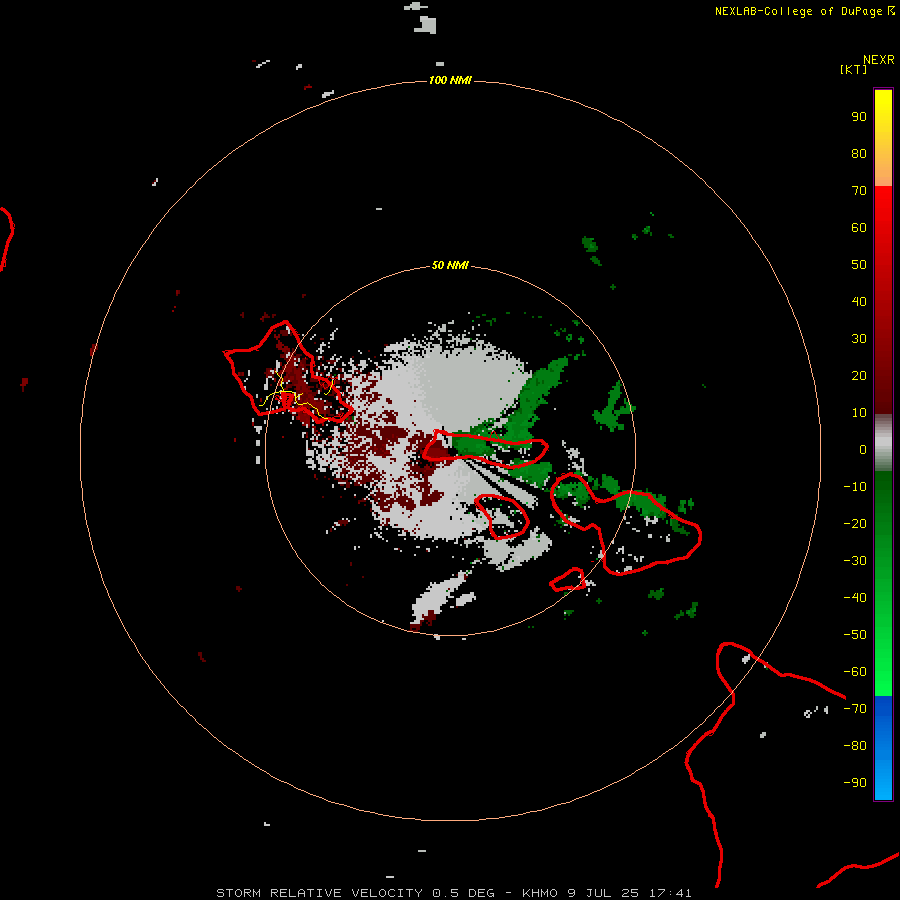Click the -30 value on velocity scale
This screenshot has height=900, width=900.
point(855,561)
